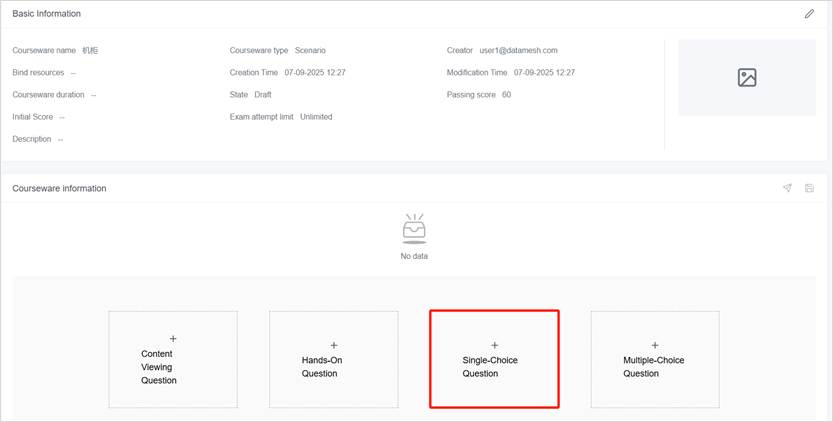Click the edit pencil icon in Basic Information

(x=809, y=14)
